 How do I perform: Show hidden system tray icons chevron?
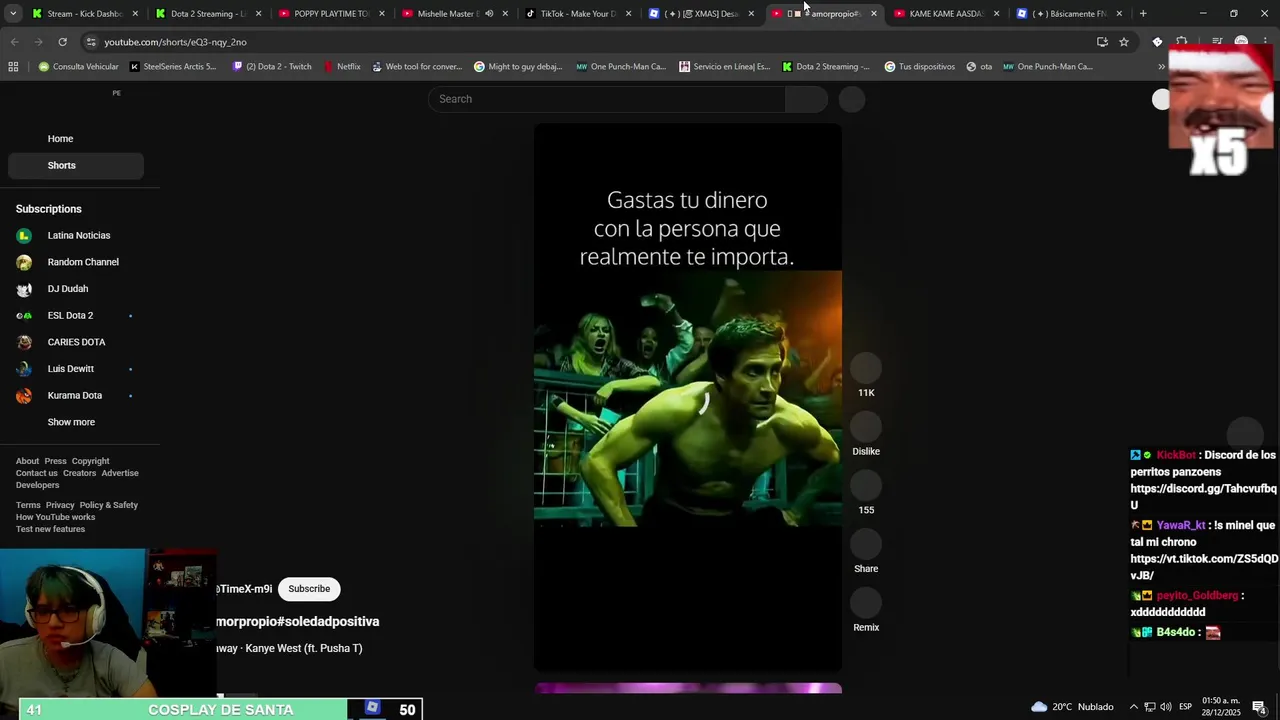[1133, 707]
